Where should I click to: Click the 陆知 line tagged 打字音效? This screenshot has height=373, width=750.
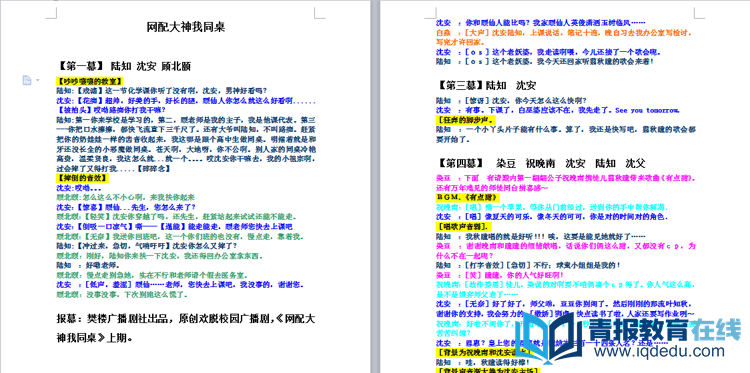tap(529, 265)
